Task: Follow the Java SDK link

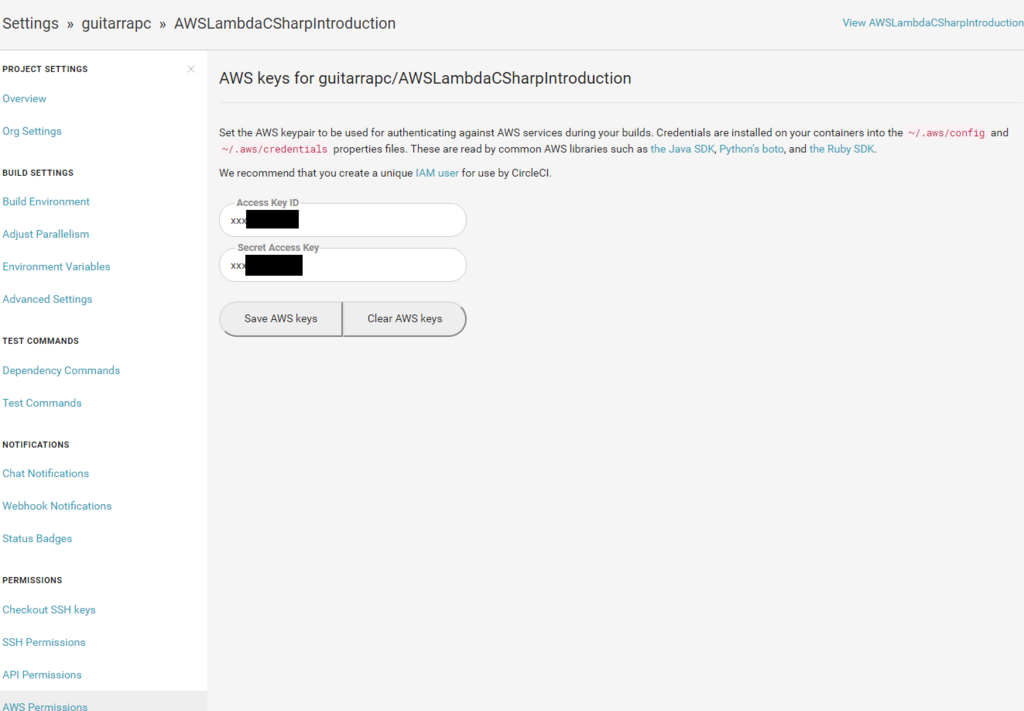Action: 682,149
